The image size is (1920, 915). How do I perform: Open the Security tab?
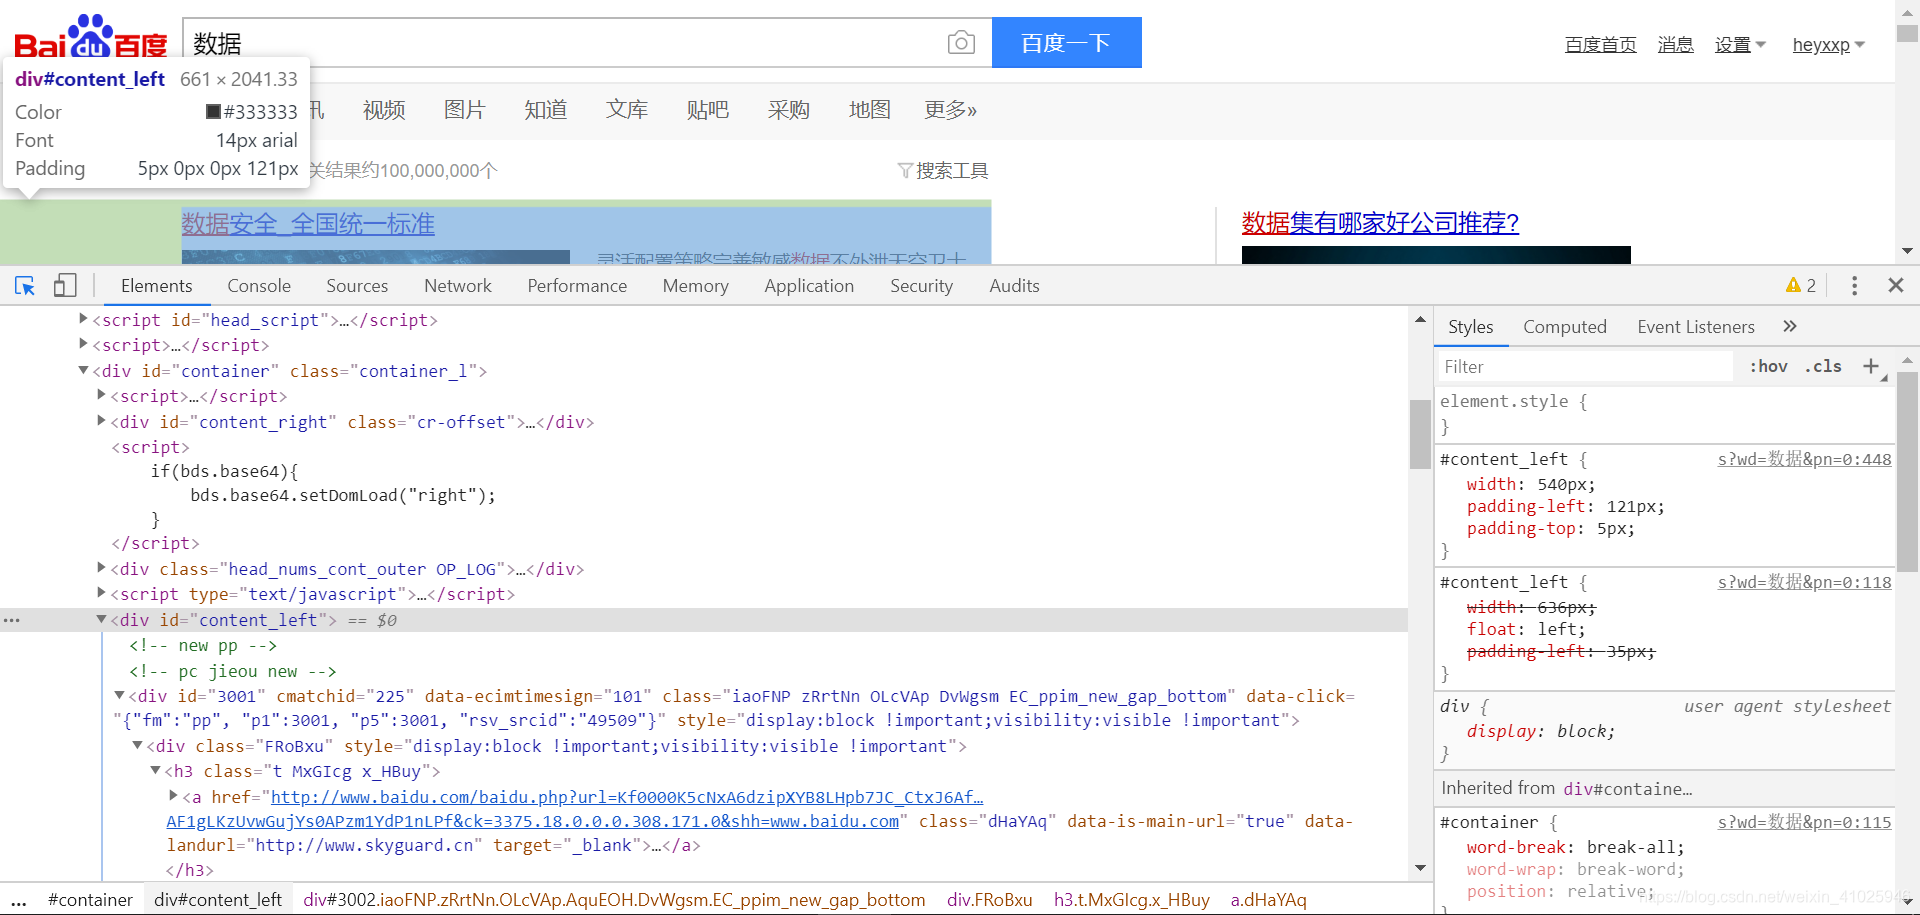point(921,286)
